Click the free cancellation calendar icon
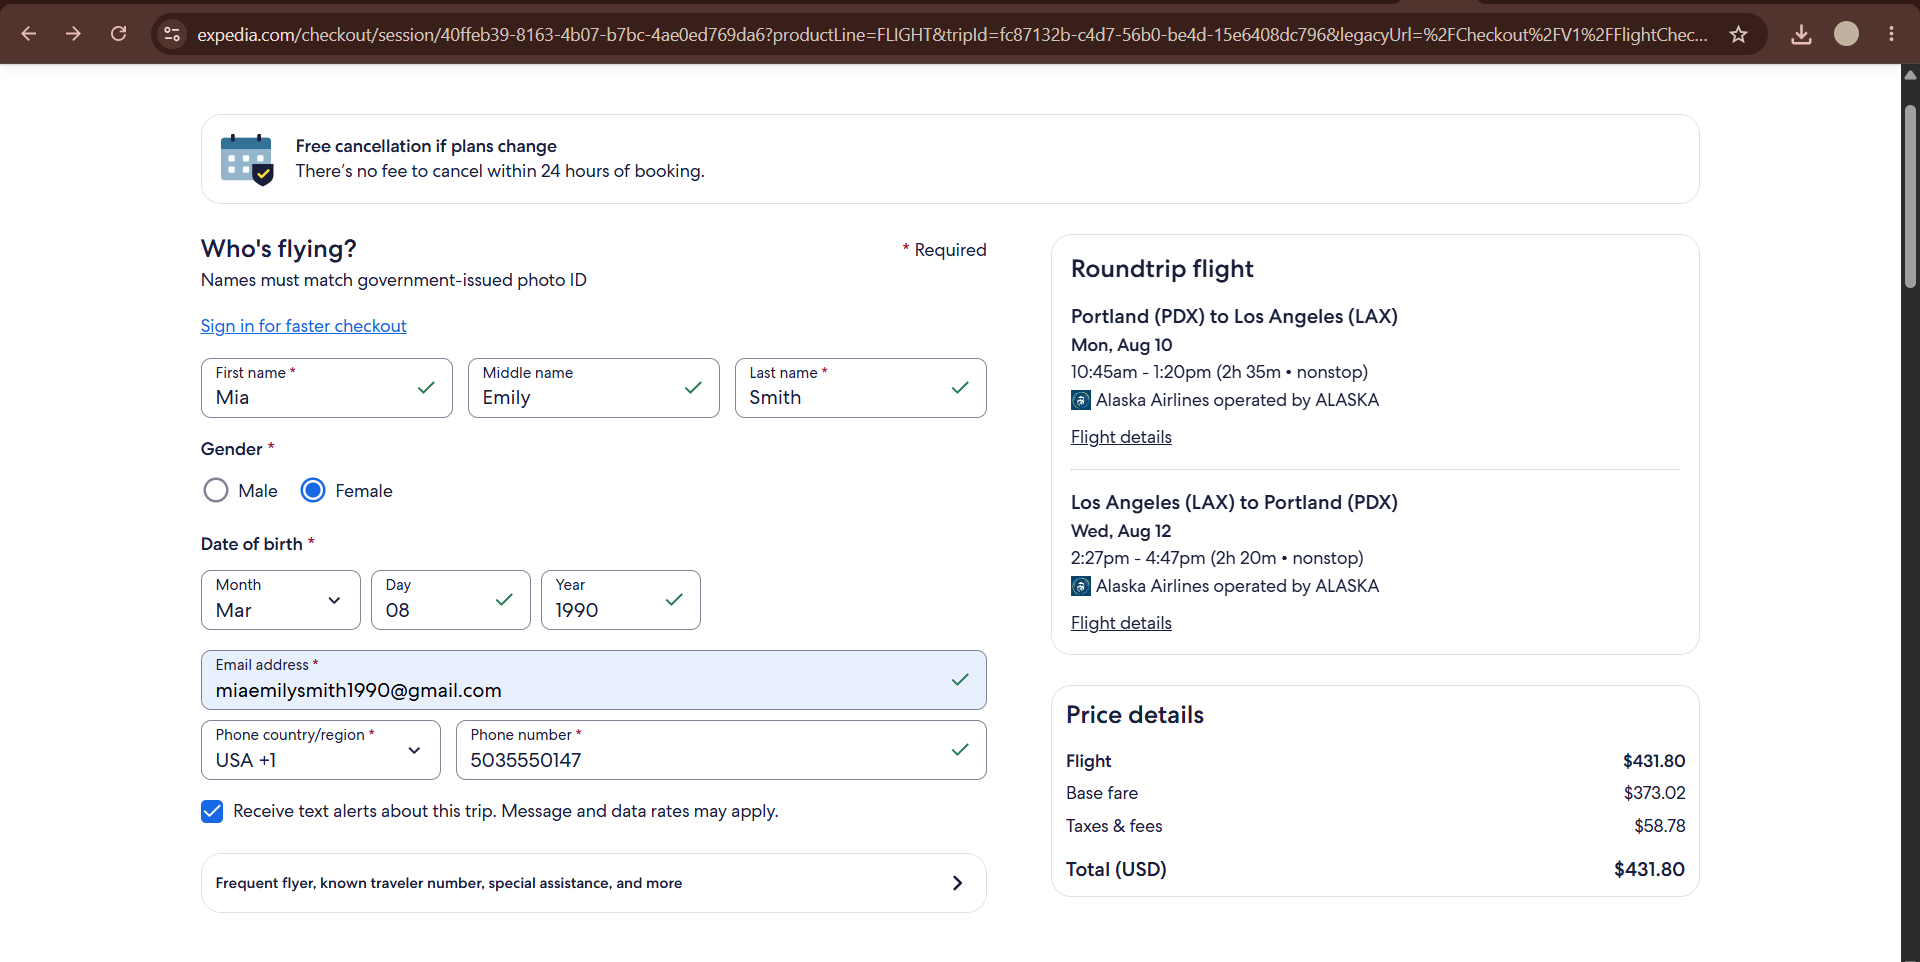Screen dimensions: 1920x962 pyautogui.click(x=247, y=159)
